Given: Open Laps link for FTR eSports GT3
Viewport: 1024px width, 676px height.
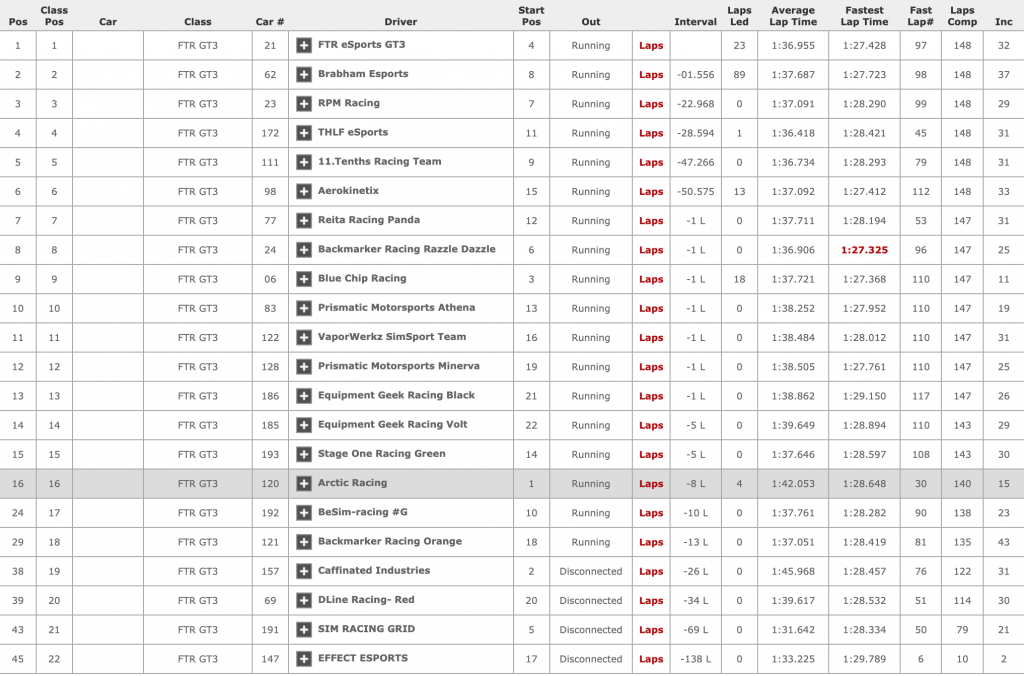Looking at the screenshot, I should tap(651, 46).
